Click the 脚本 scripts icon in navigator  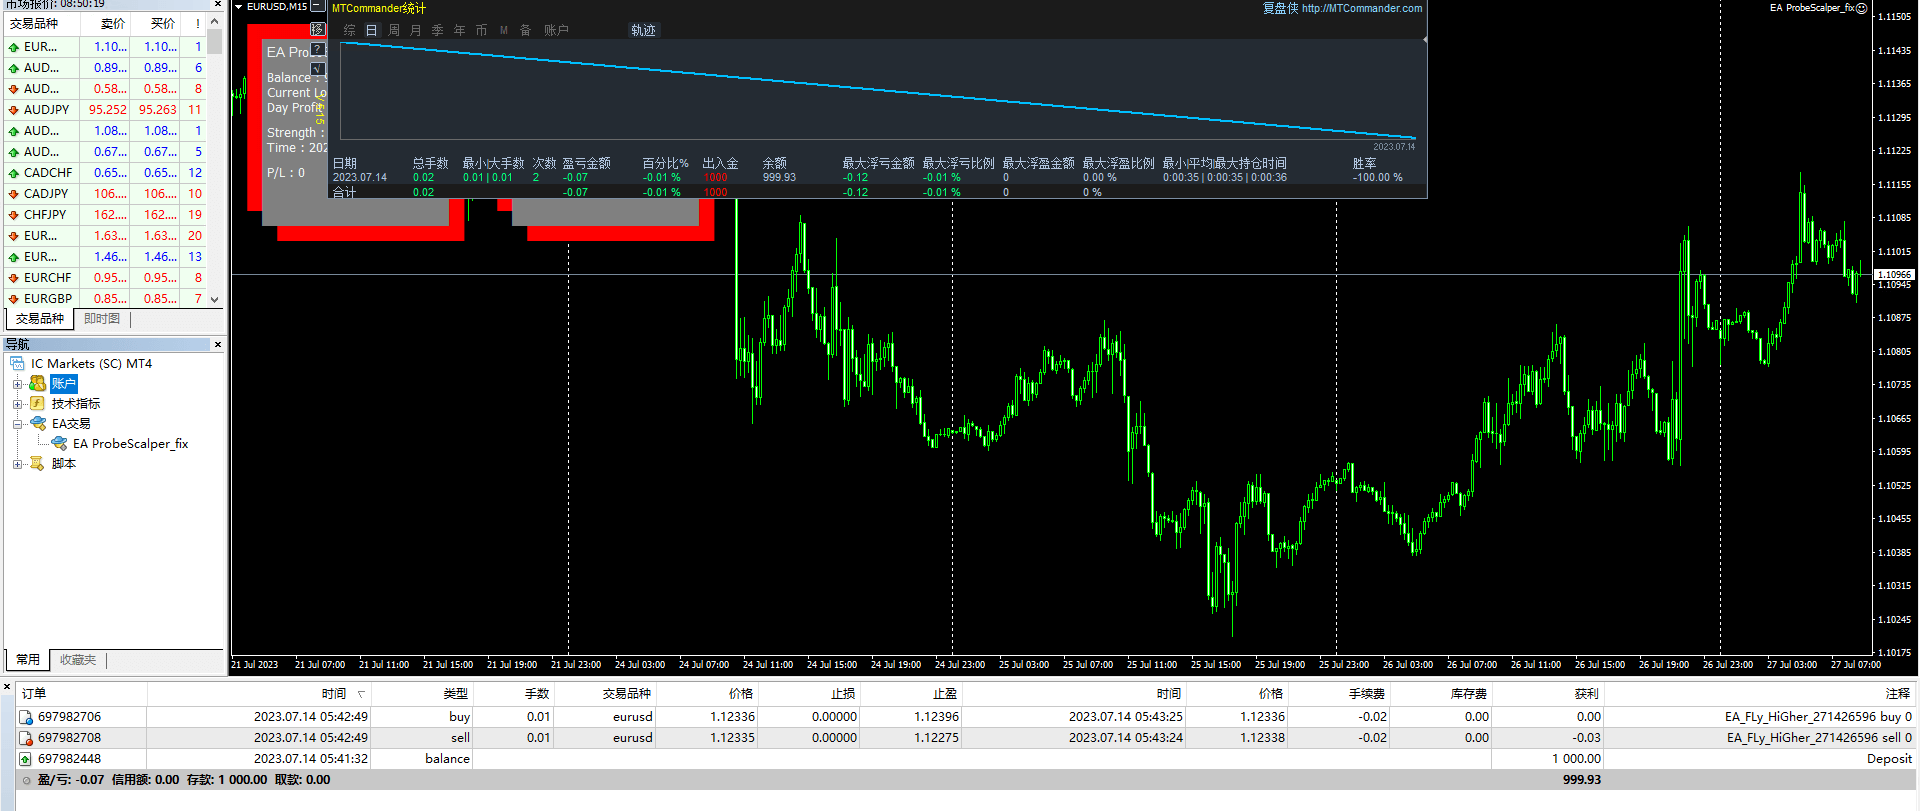[x=37, y=464]
